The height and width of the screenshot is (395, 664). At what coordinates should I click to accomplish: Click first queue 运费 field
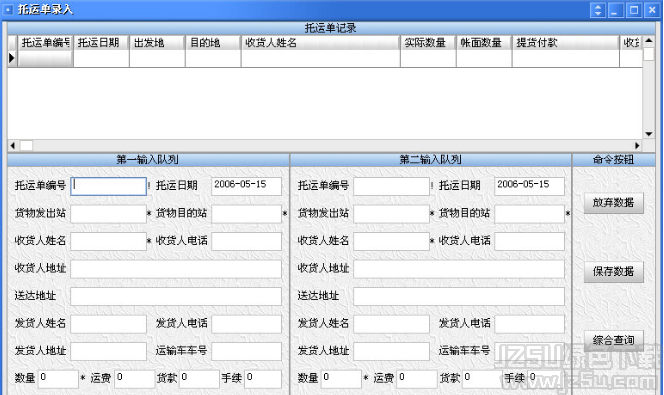pos(135,379)
